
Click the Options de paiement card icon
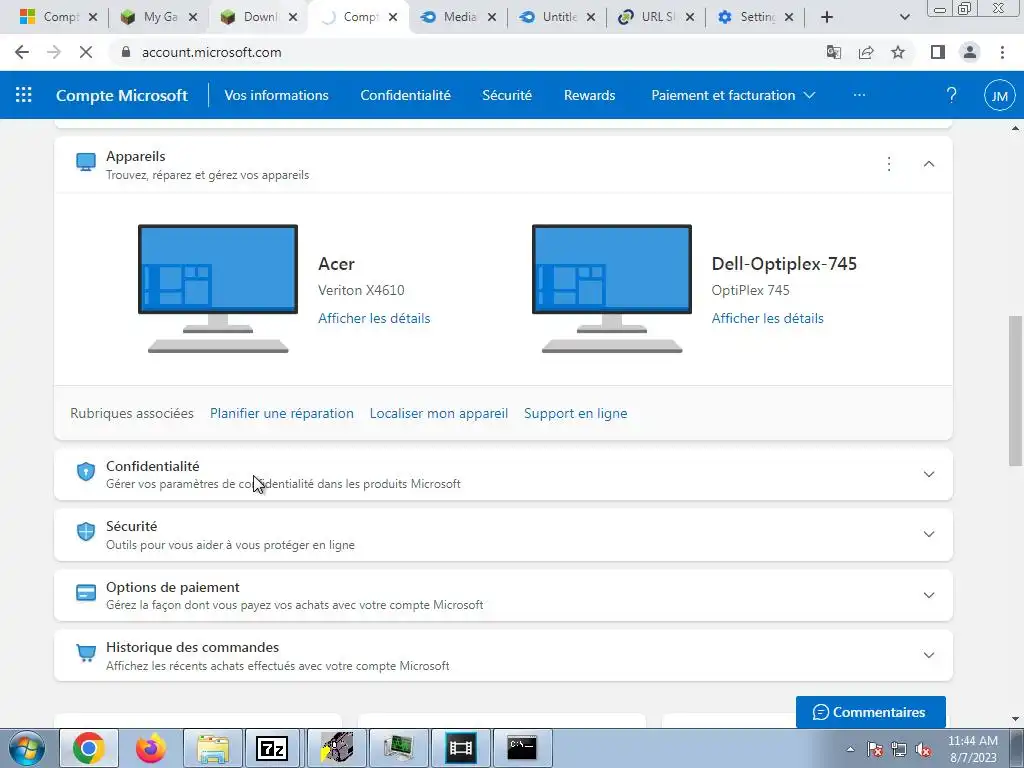(86, 593)
